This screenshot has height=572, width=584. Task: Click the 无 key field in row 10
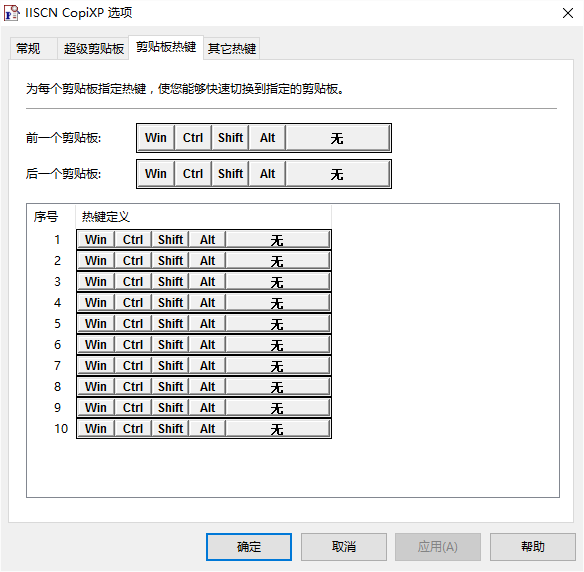pyautogui.click(x=278, y=429)
